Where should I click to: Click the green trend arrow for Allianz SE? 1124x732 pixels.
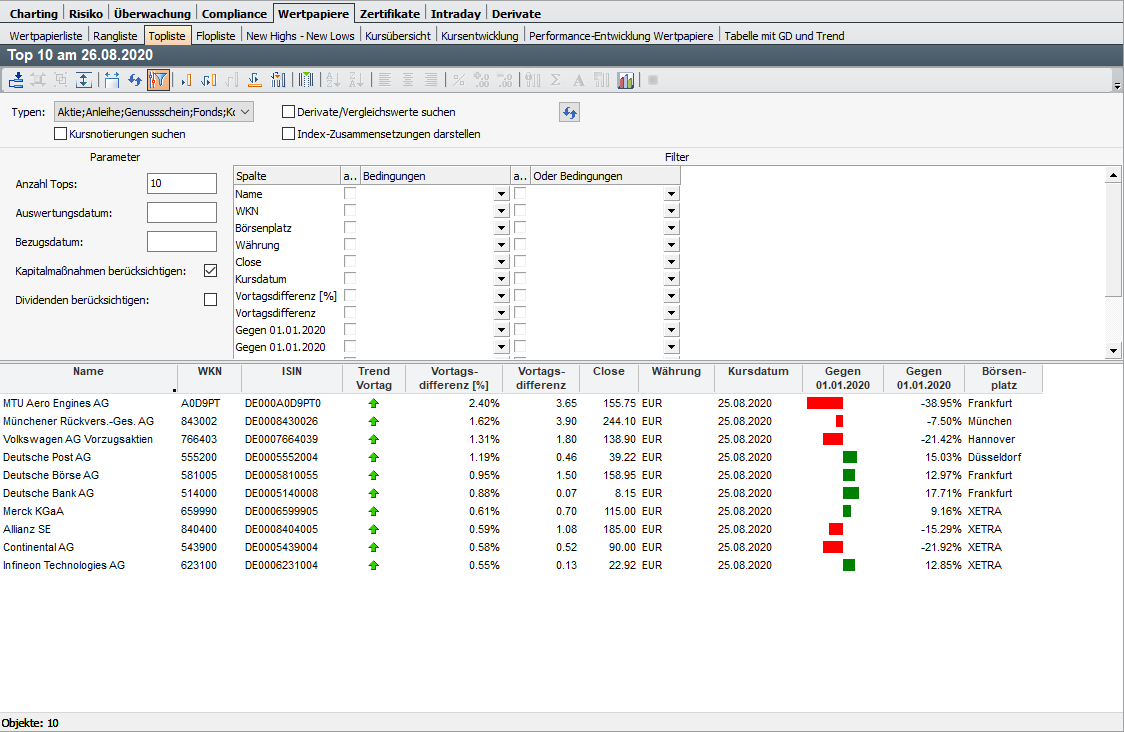pyautogui.click(x=374, y=529)
